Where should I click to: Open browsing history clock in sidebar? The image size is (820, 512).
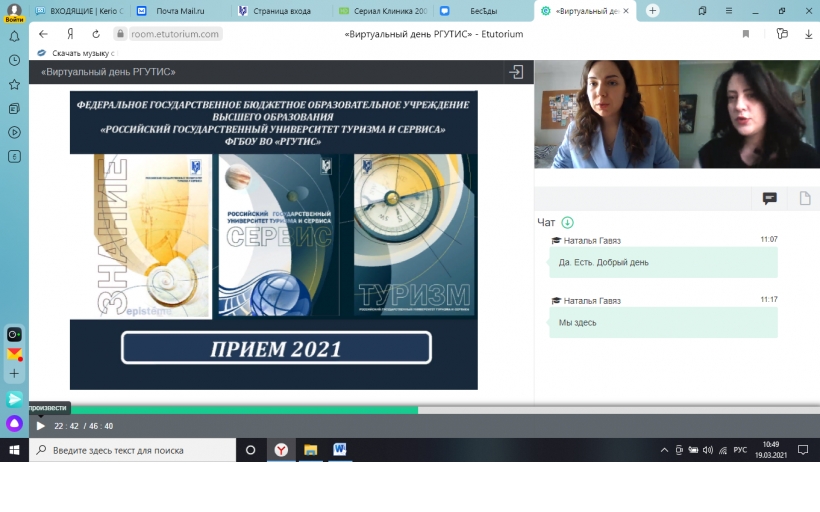click(14, 60)
